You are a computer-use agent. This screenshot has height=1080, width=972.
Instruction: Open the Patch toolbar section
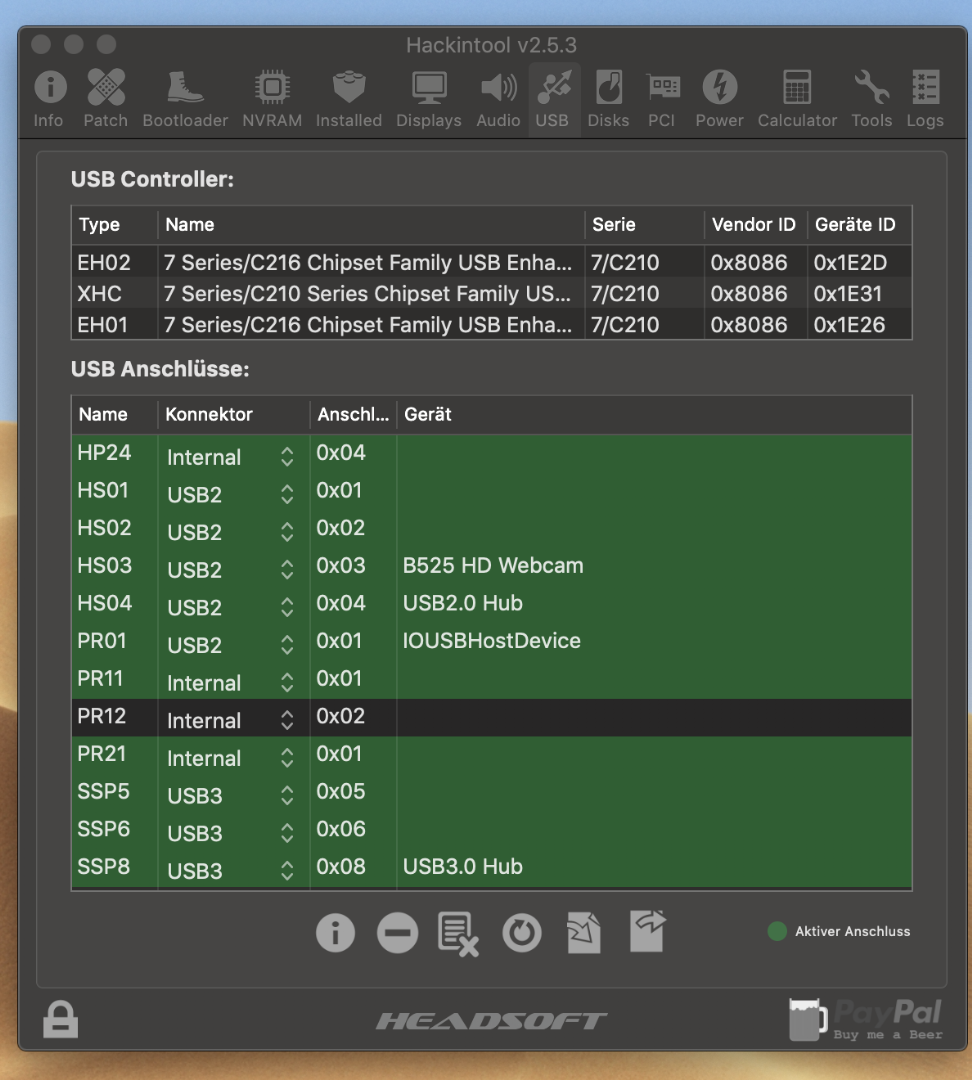(x=105, y=99)
